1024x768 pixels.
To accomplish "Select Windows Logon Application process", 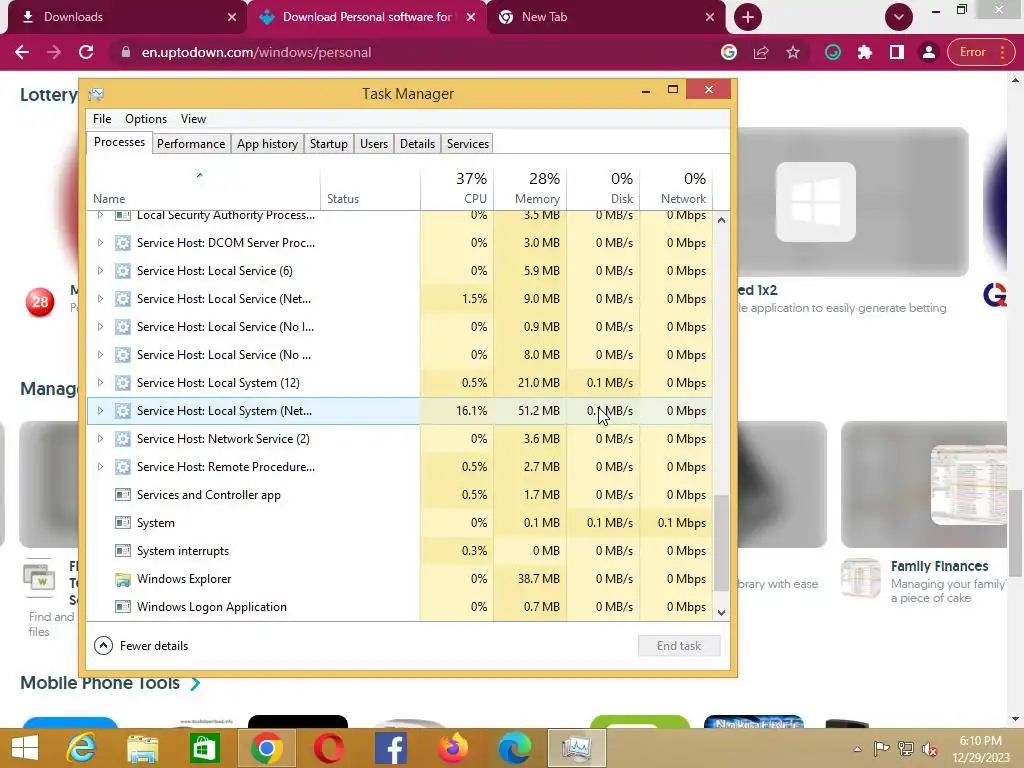I will (400, 607).
